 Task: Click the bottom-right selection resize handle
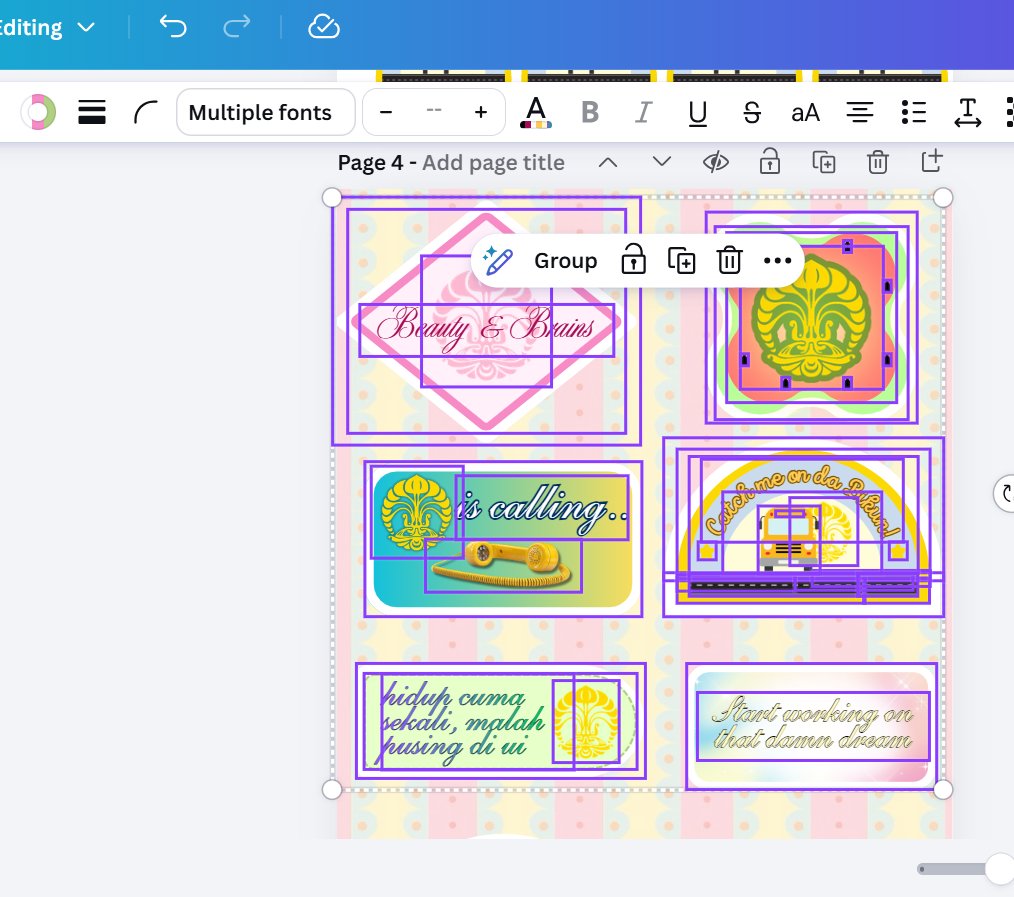point(943,789)
